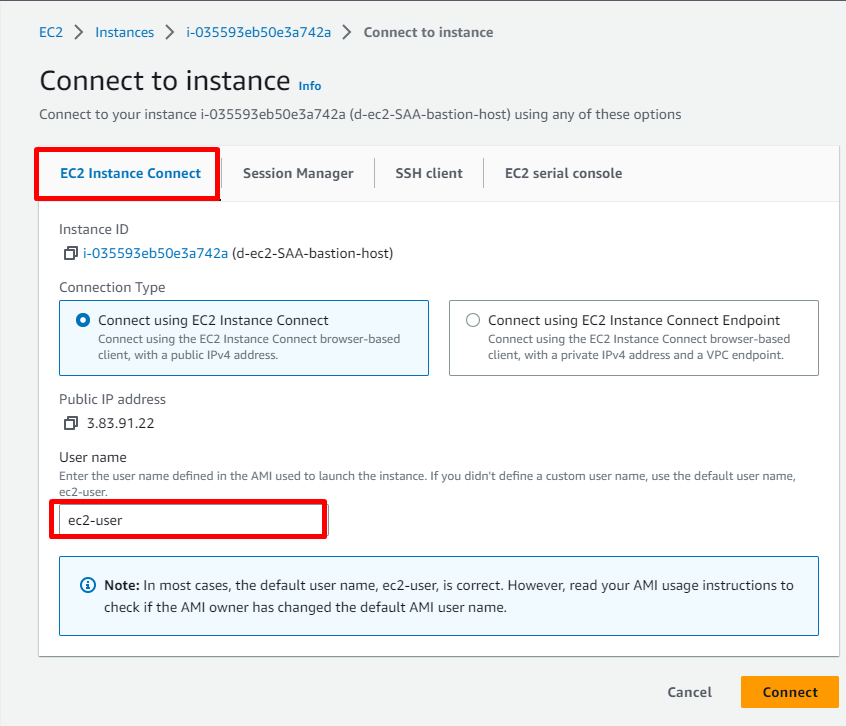Click the breadcrumb chevron after Instances
This screenshot has width=846, height=726.
(x=170, y=32)
